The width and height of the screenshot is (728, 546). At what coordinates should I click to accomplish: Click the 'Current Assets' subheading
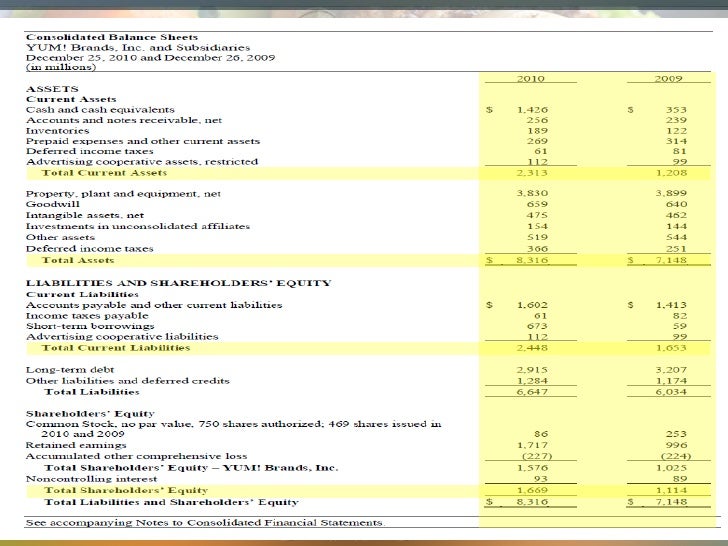click(71, 99)
